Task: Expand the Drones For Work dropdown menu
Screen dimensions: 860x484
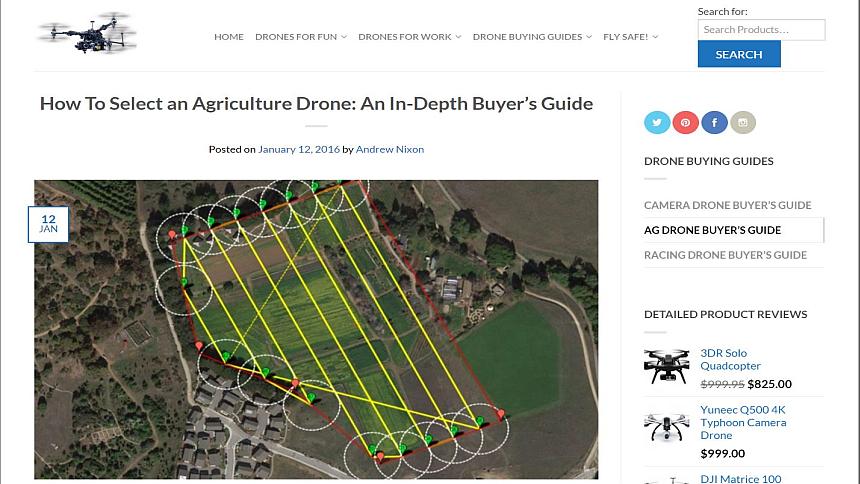Action: [x=410, y=37]
